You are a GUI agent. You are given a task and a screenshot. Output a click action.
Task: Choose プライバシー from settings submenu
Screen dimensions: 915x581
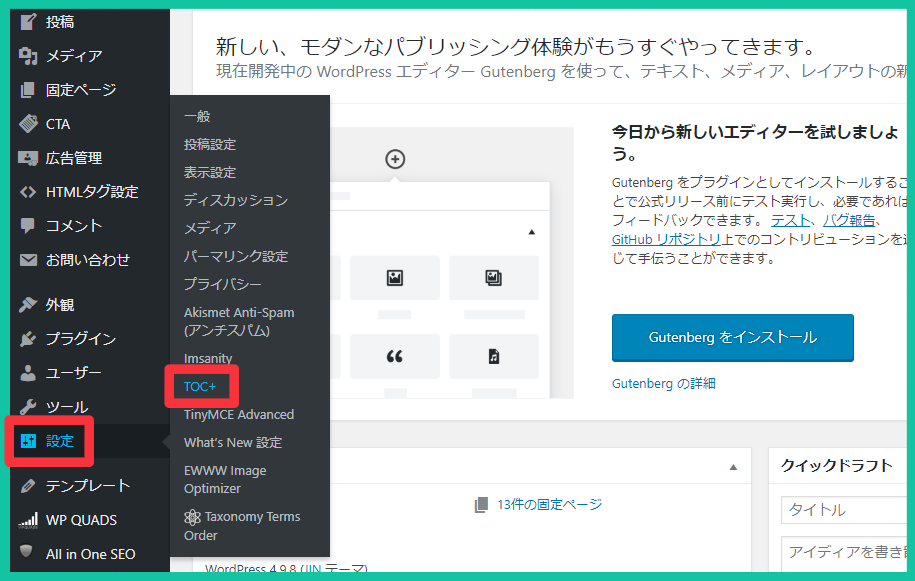coord(223,284)
